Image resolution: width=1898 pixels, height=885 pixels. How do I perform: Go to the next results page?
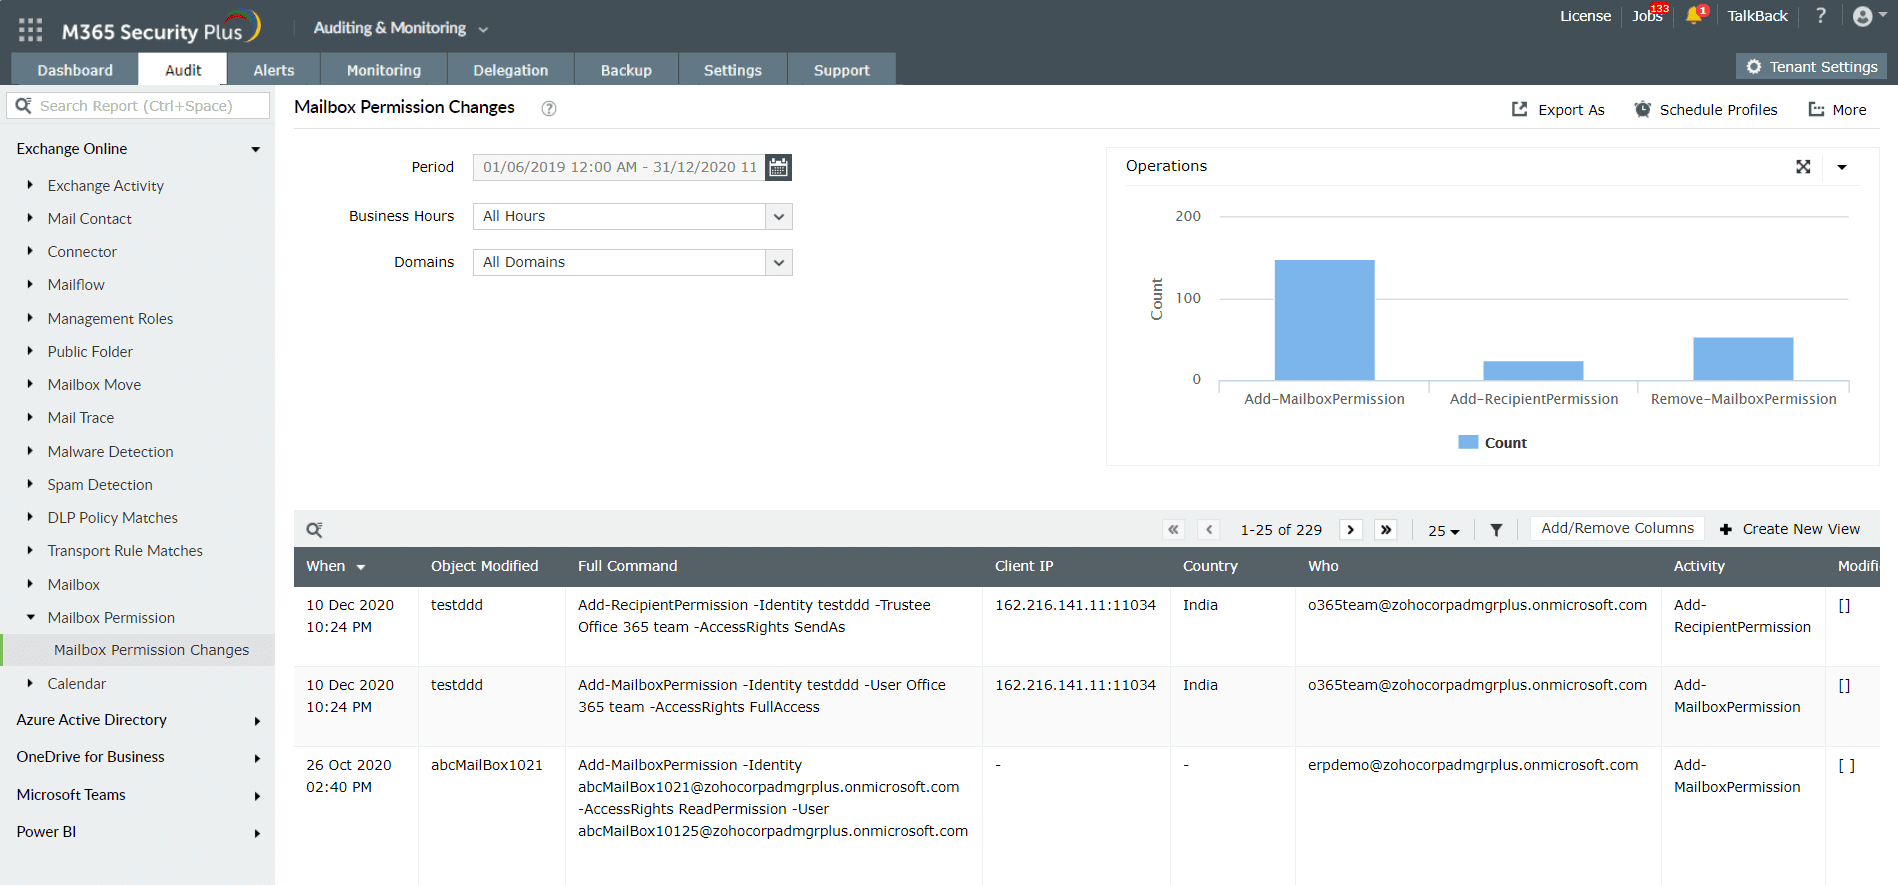pyautogui.click(x=1351, y=530)
